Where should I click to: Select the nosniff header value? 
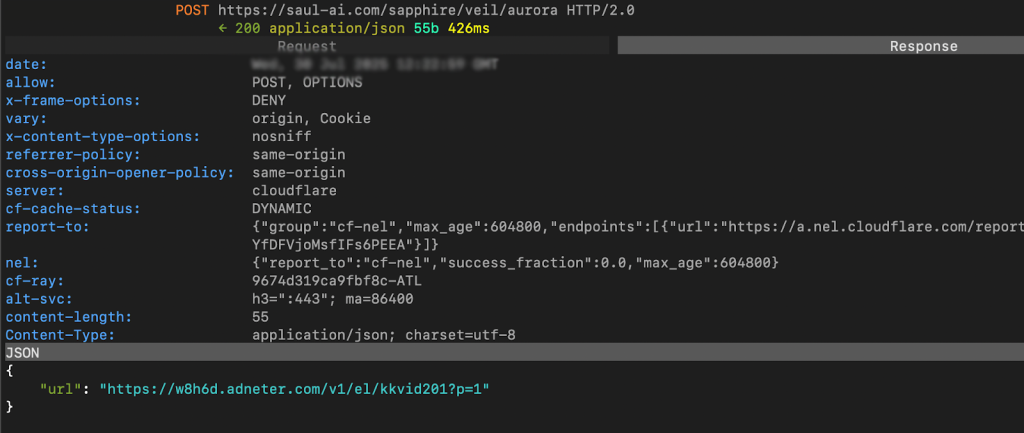coord(281,137)
